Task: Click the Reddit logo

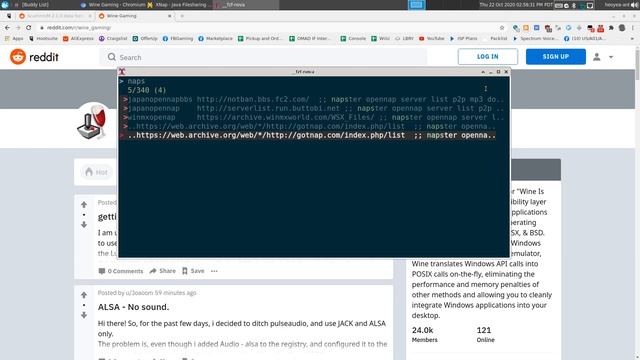Action: coord(34,57)
